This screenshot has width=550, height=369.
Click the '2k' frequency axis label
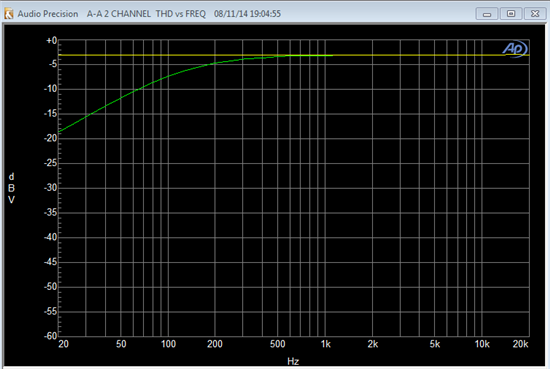point(373,344)
